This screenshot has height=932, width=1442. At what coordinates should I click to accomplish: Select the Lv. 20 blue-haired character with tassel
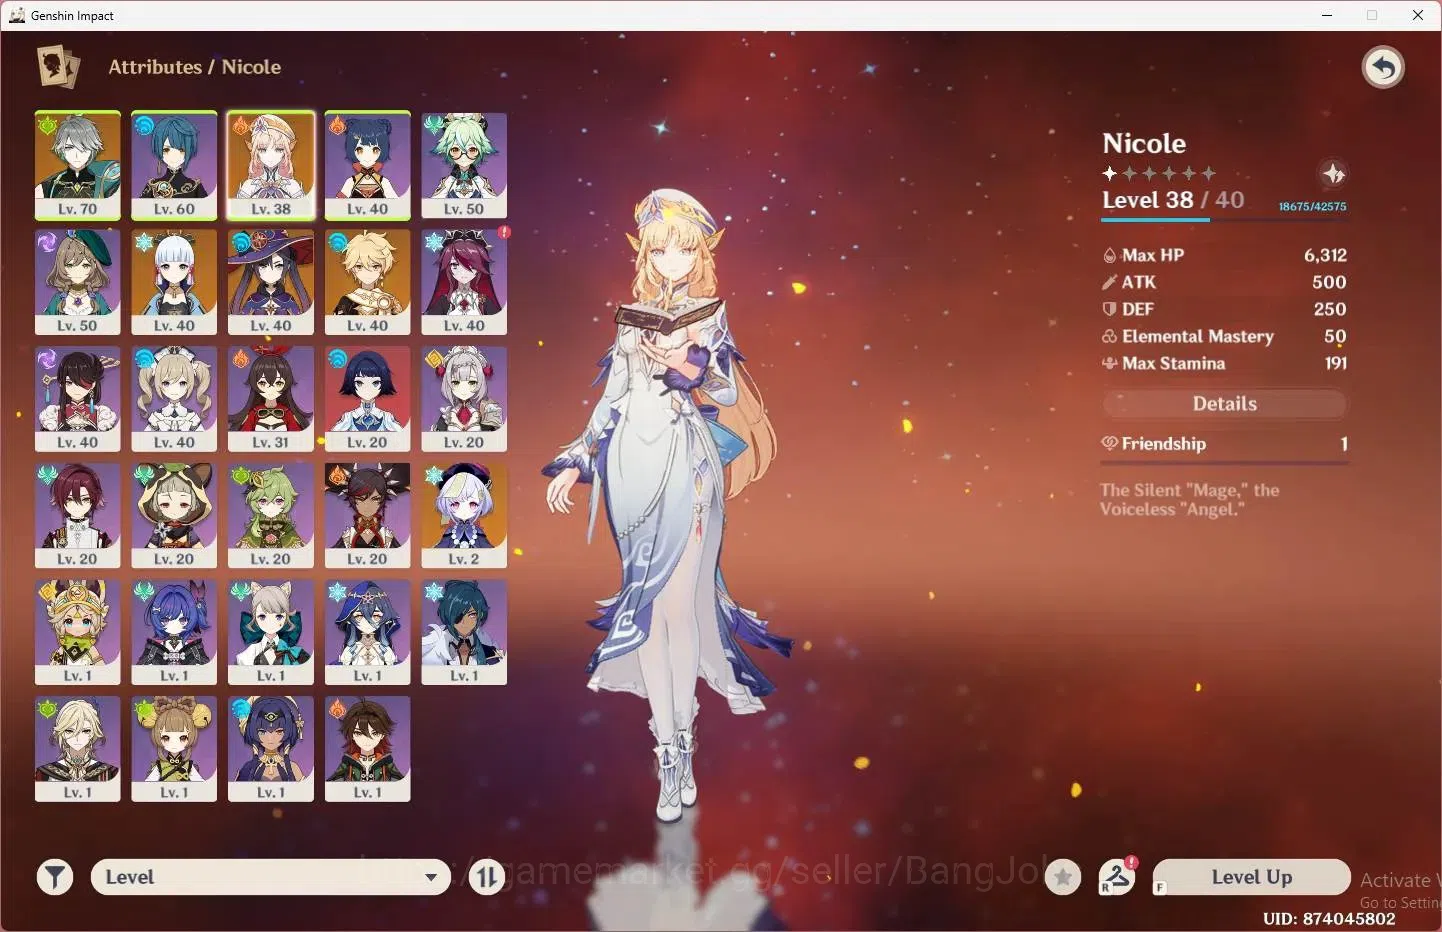click(367, 399)
